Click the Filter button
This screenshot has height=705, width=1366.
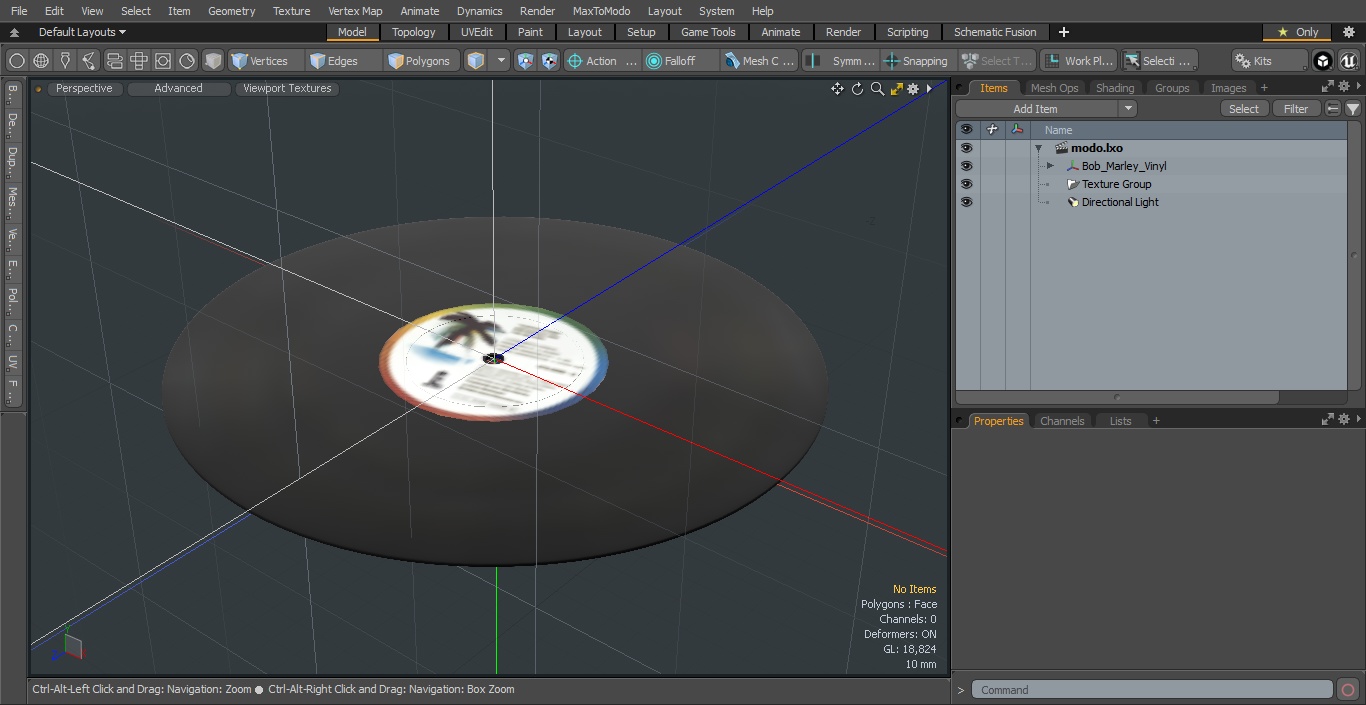point(1296,109)
